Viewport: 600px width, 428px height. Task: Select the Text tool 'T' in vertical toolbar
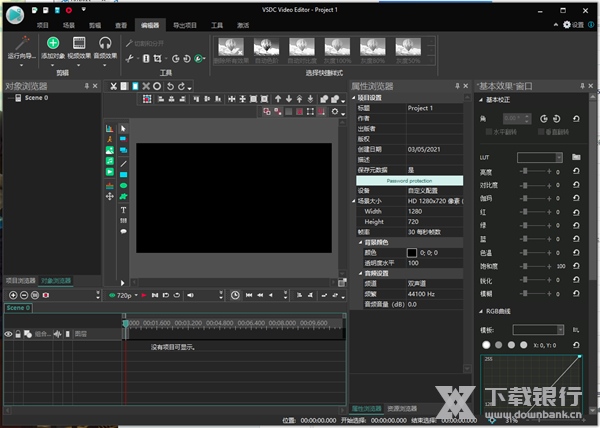coord(124,209)
